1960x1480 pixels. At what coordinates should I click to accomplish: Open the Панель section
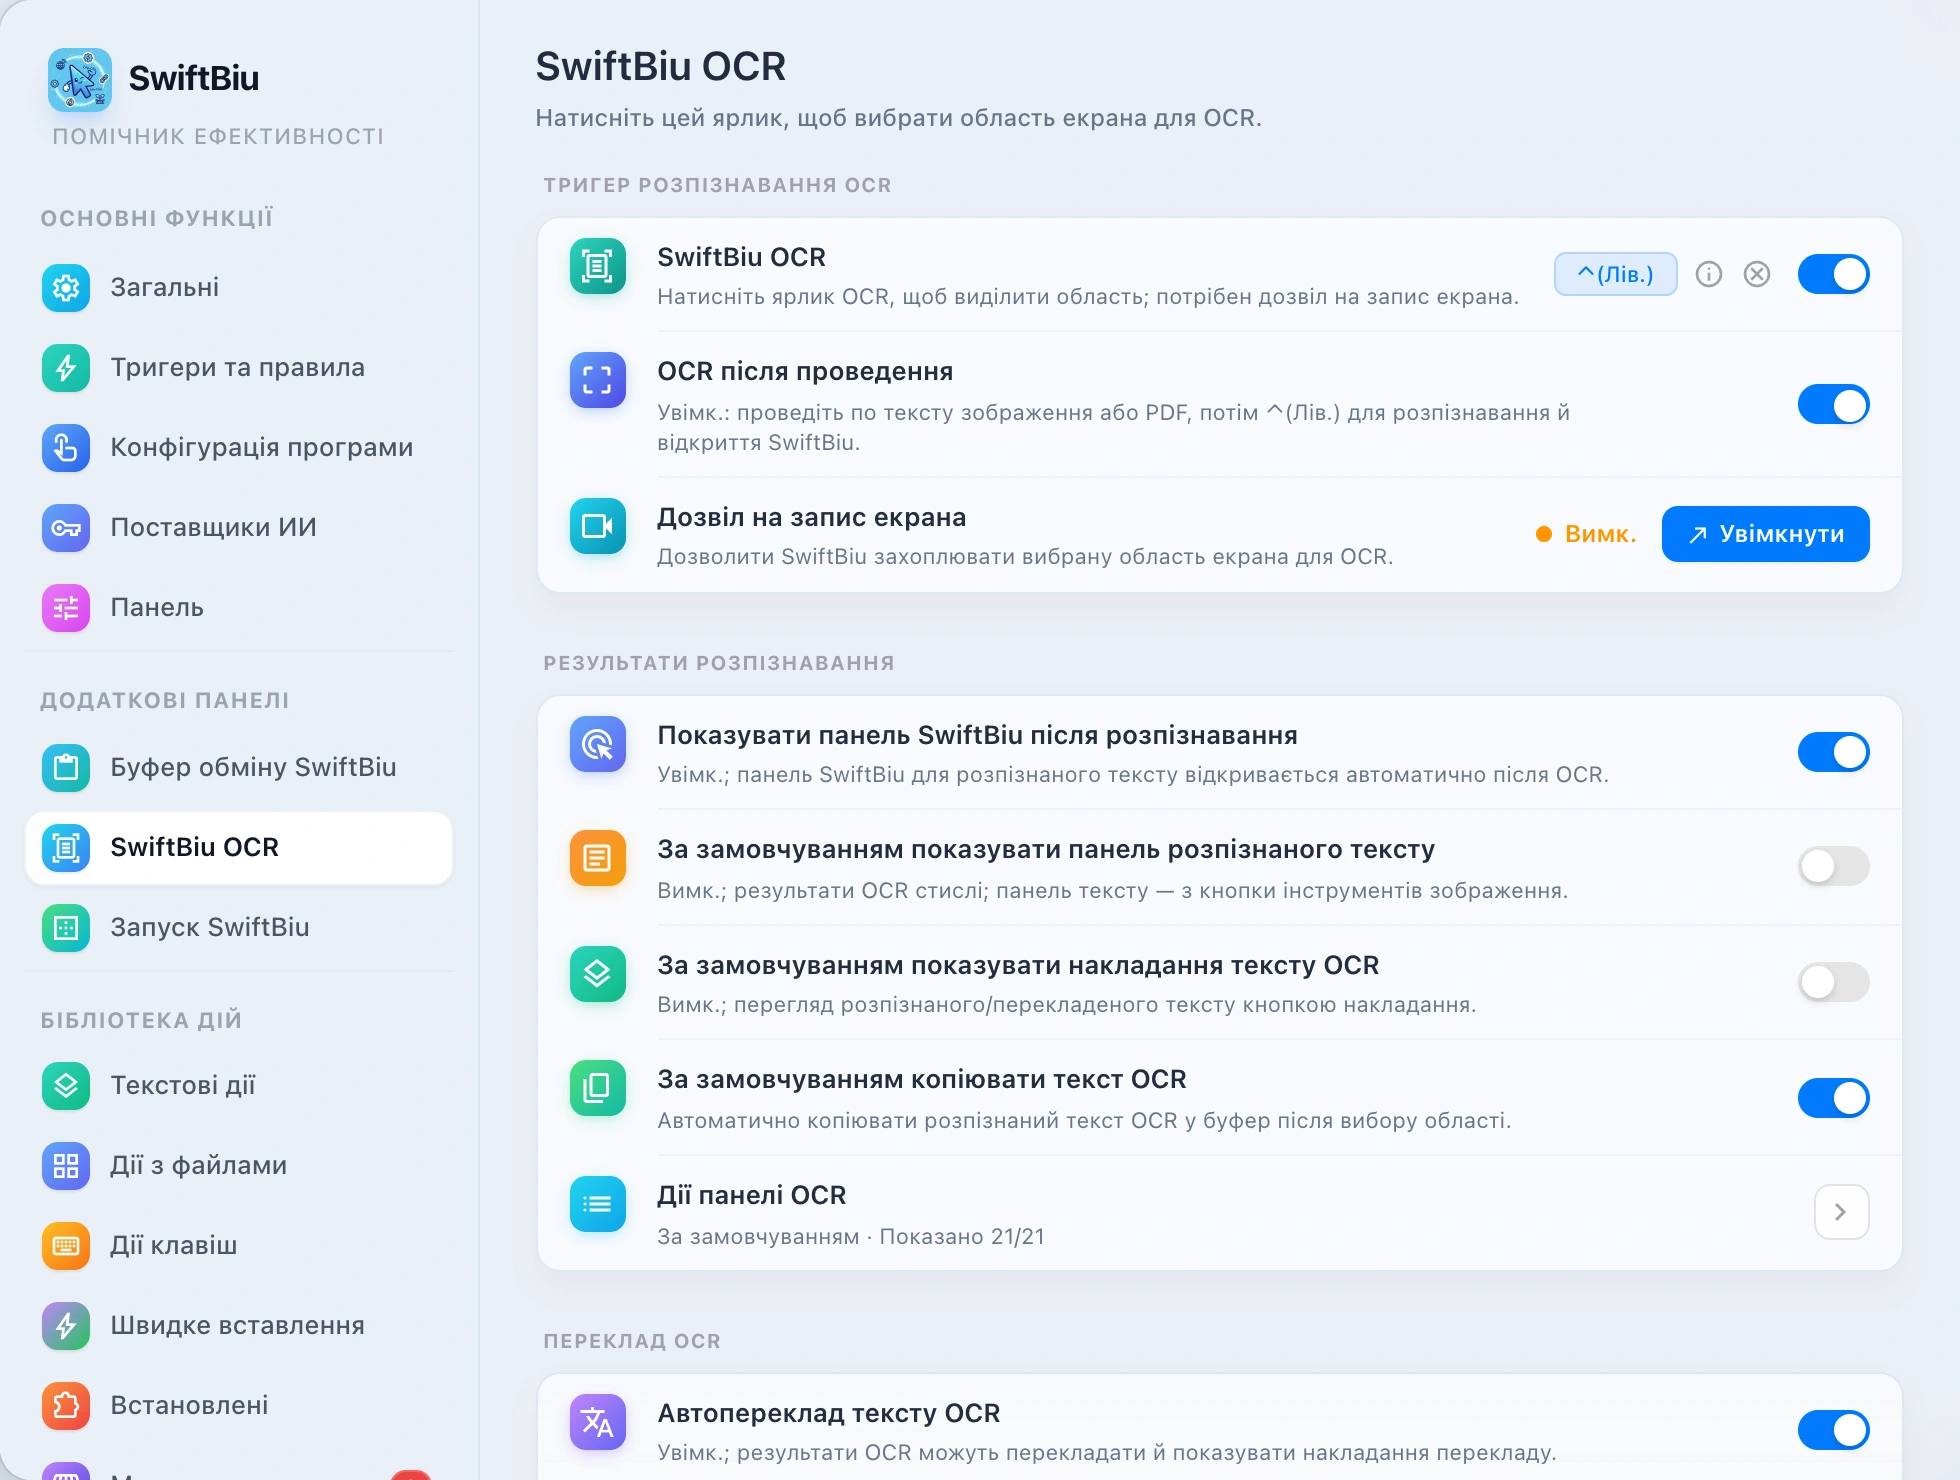point(239,608)
